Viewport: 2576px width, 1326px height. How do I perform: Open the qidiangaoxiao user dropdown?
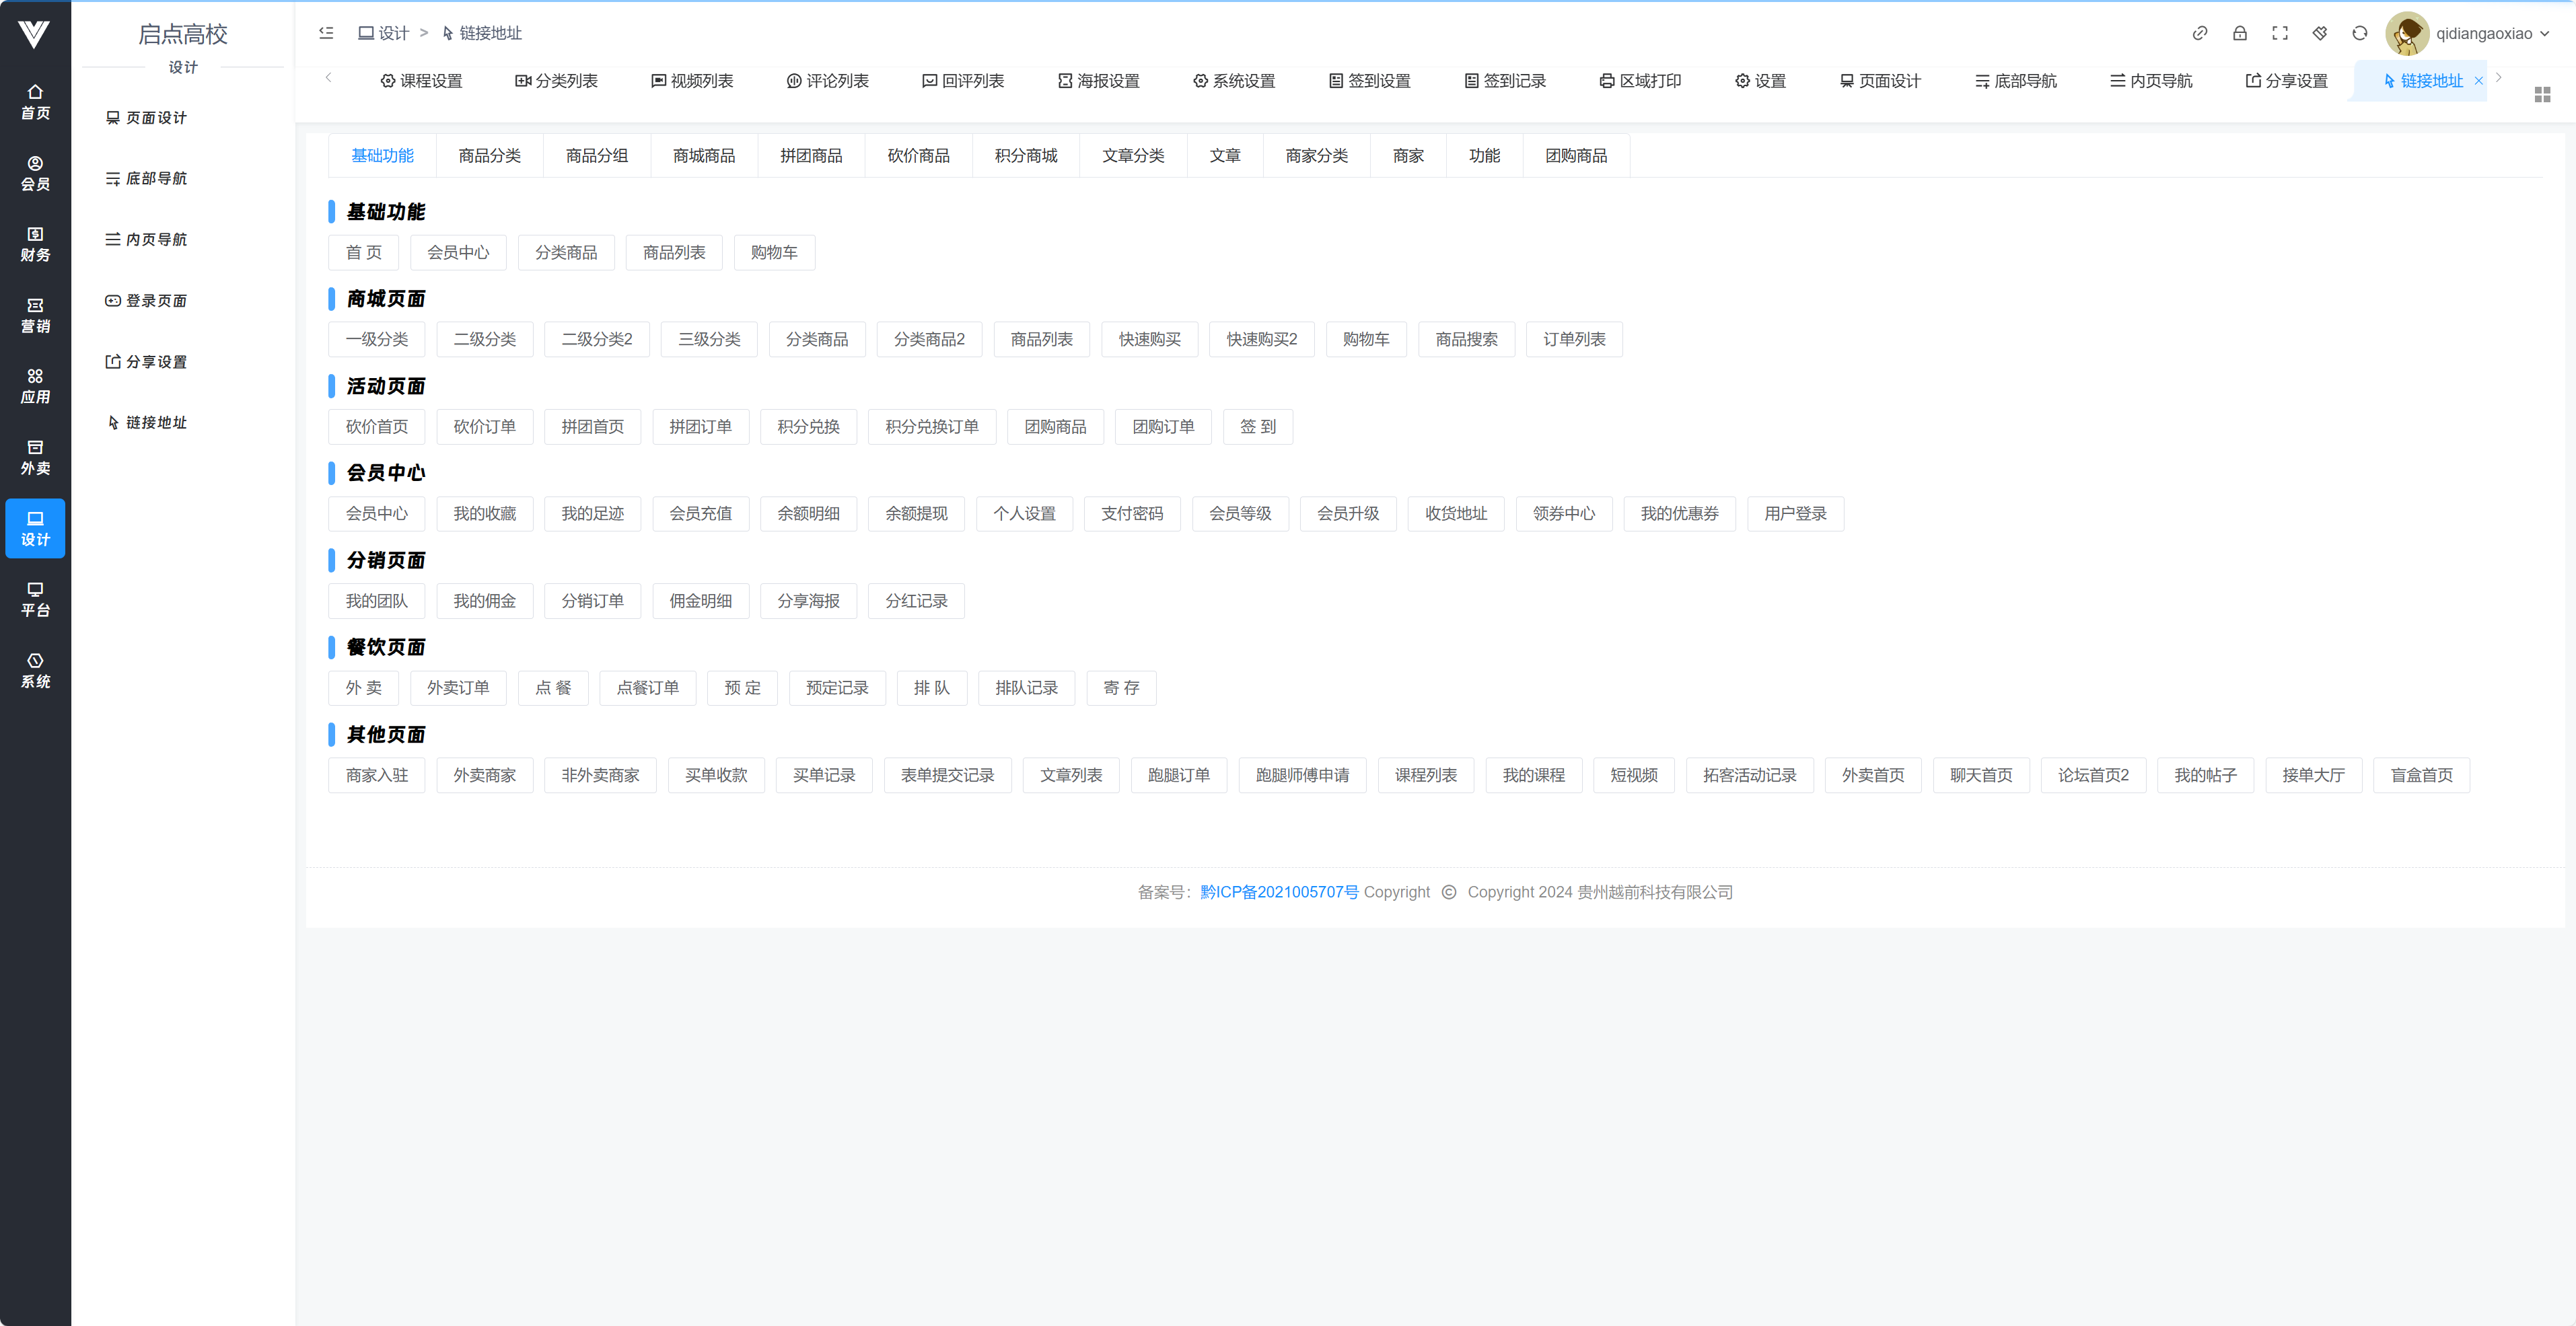tap(2491, 33)
